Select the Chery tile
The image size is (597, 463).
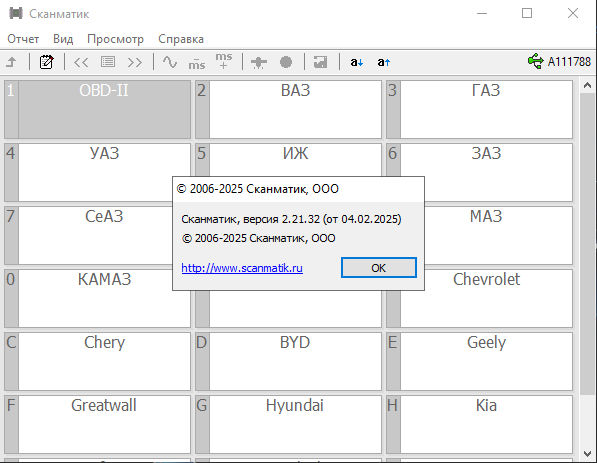click(x=97, y=361)
